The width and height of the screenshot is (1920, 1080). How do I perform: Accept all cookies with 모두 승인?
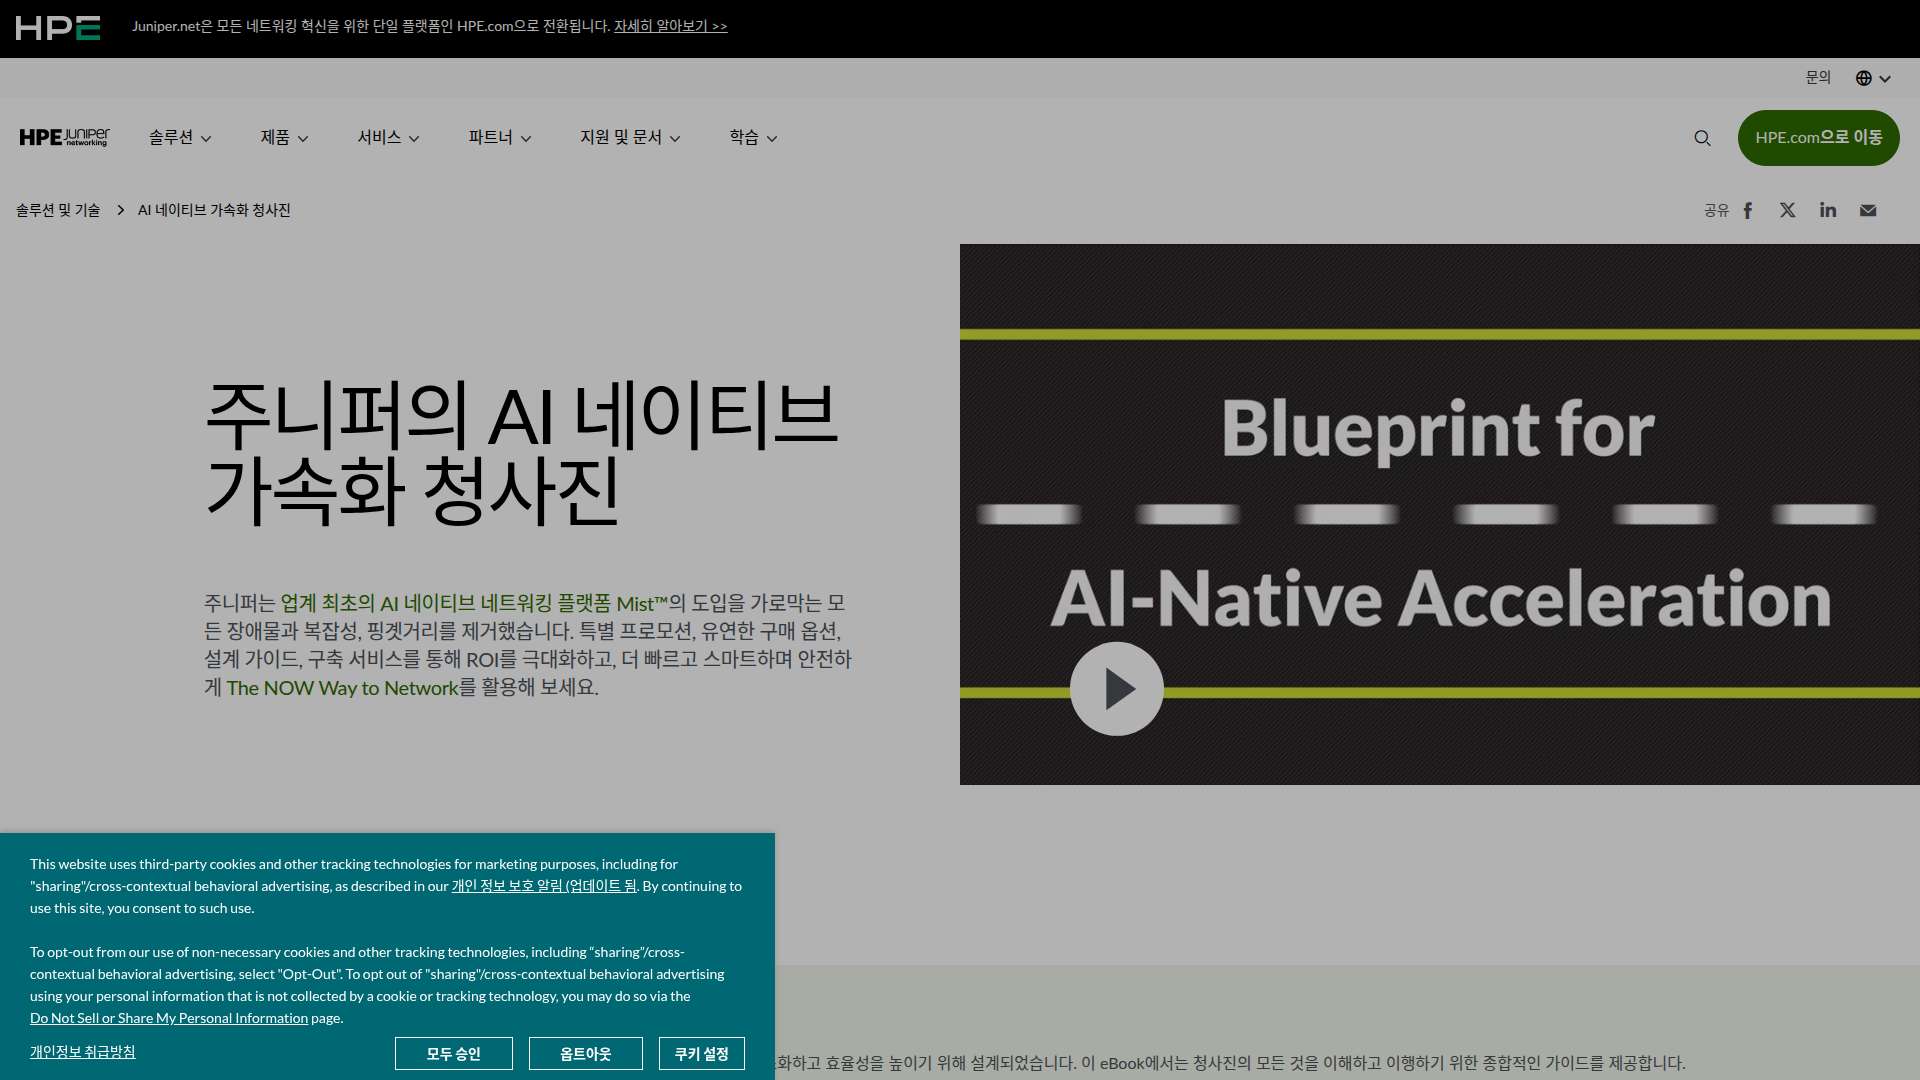click(454, 1054)
